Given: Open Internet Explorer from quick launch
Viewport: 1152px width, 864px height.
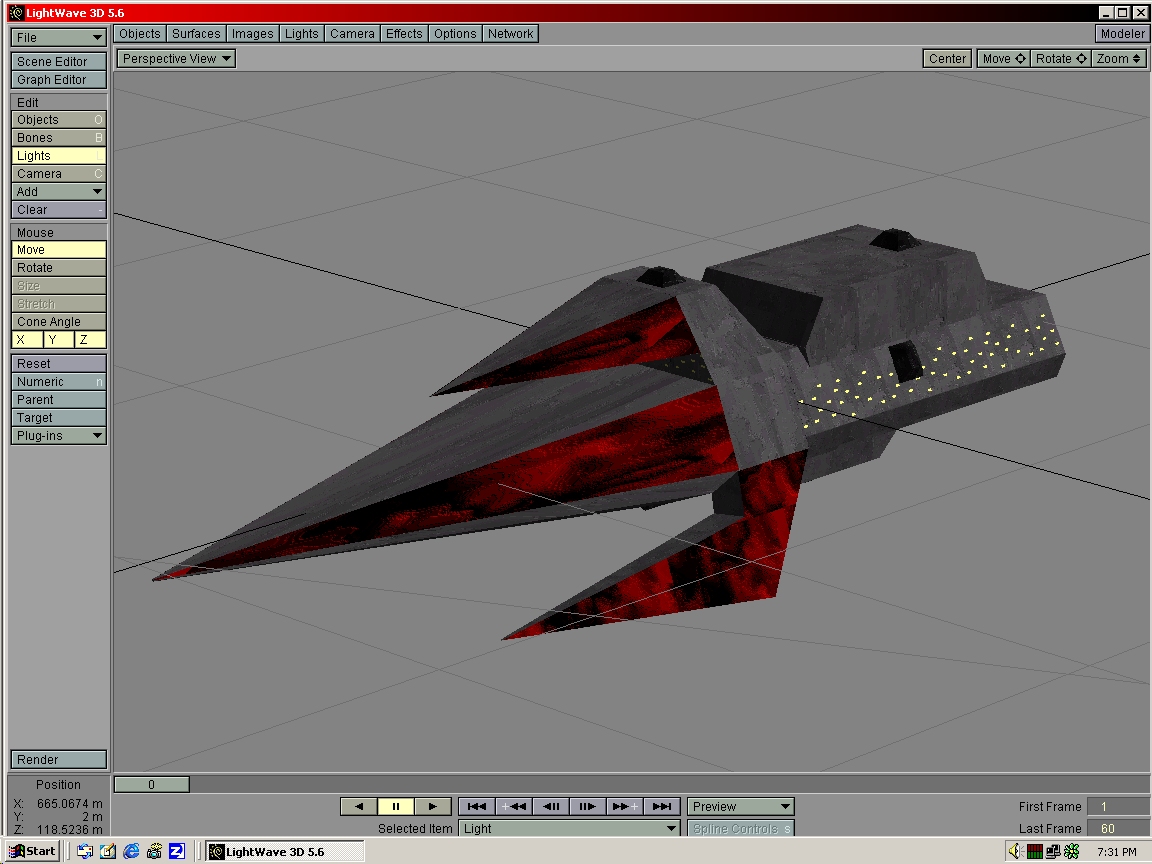Looking at the screenshot, I should (131, 851).
